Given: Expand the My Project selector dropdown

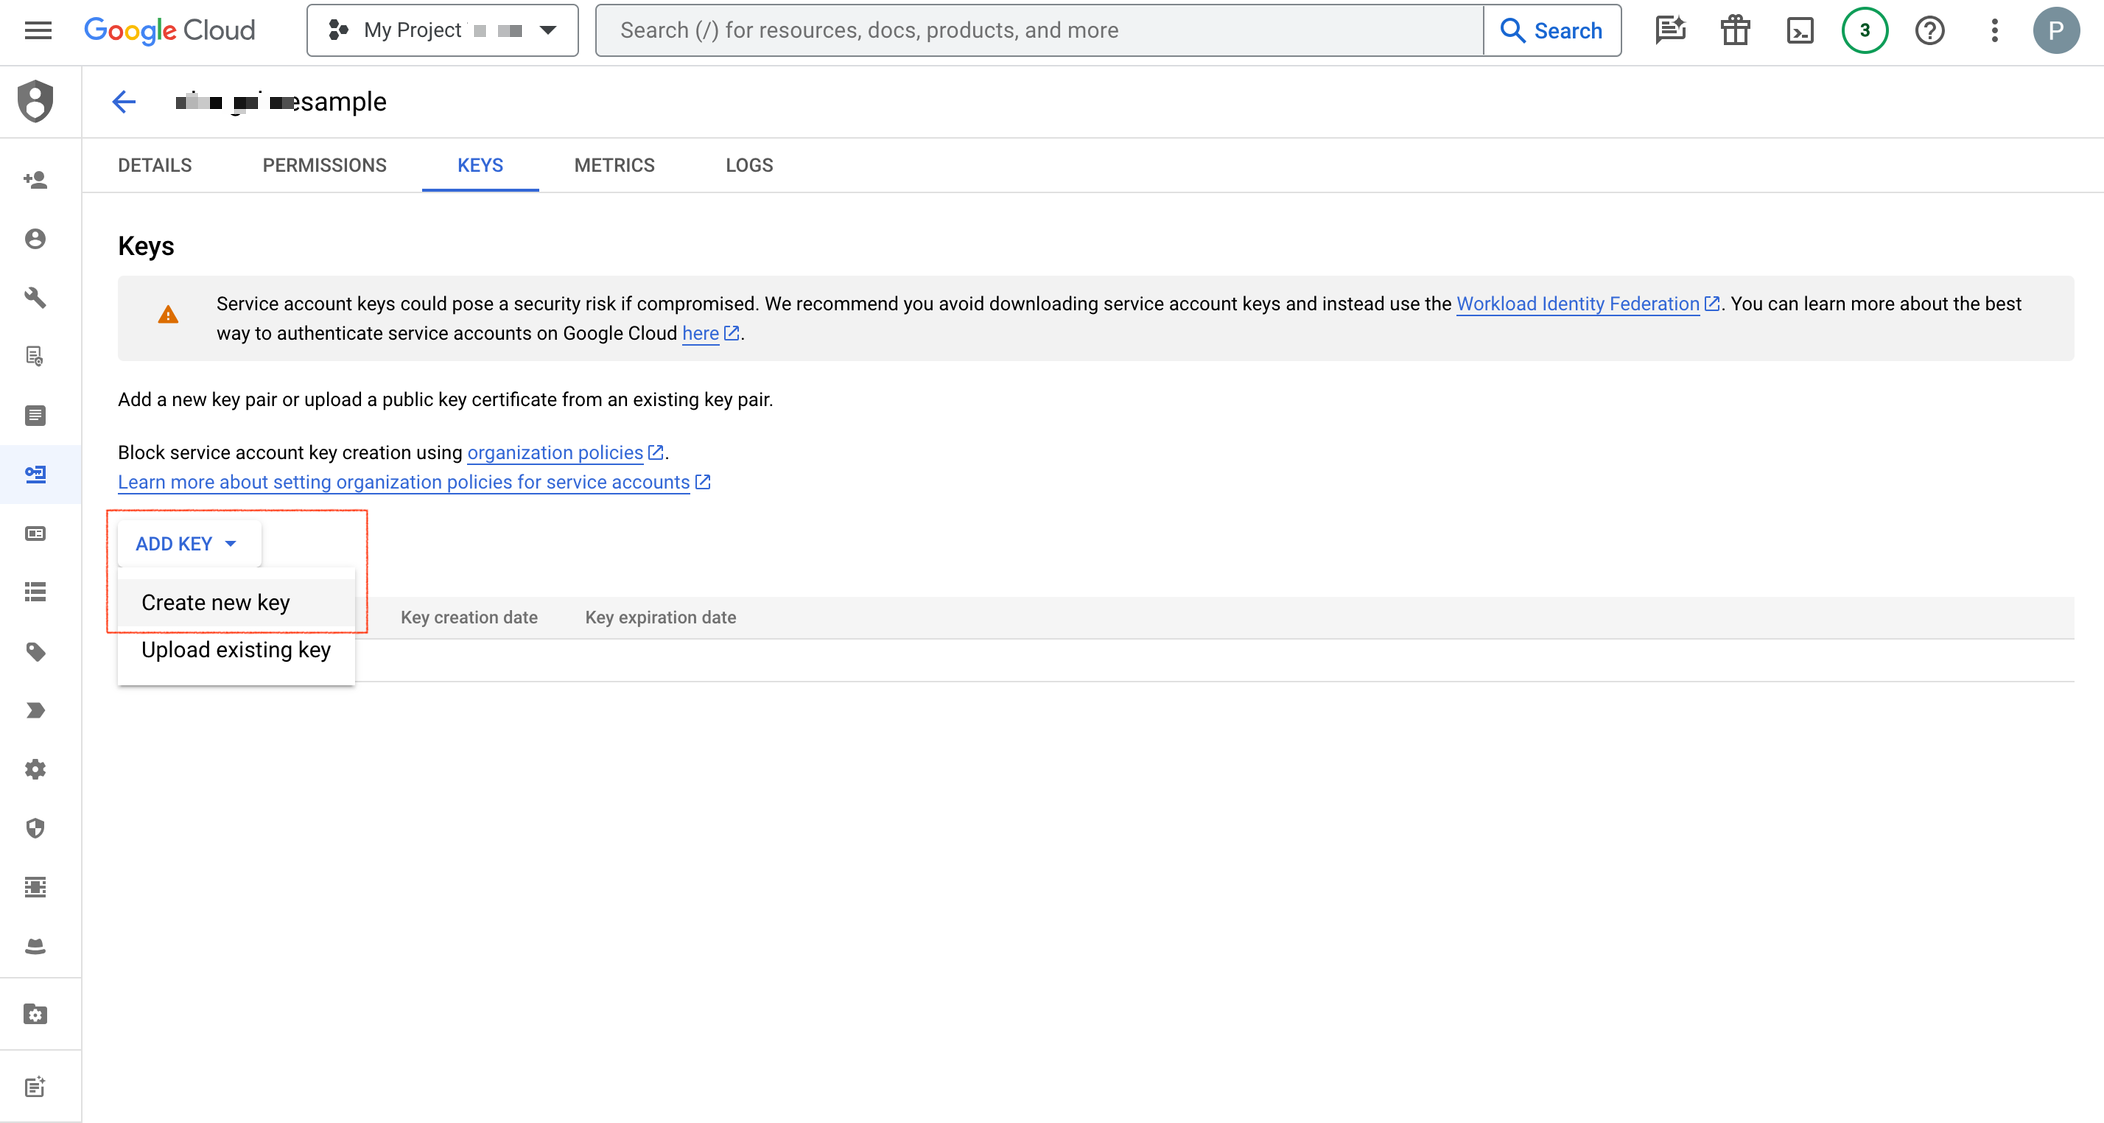Looking at the screenshot, I should point(442,30).
